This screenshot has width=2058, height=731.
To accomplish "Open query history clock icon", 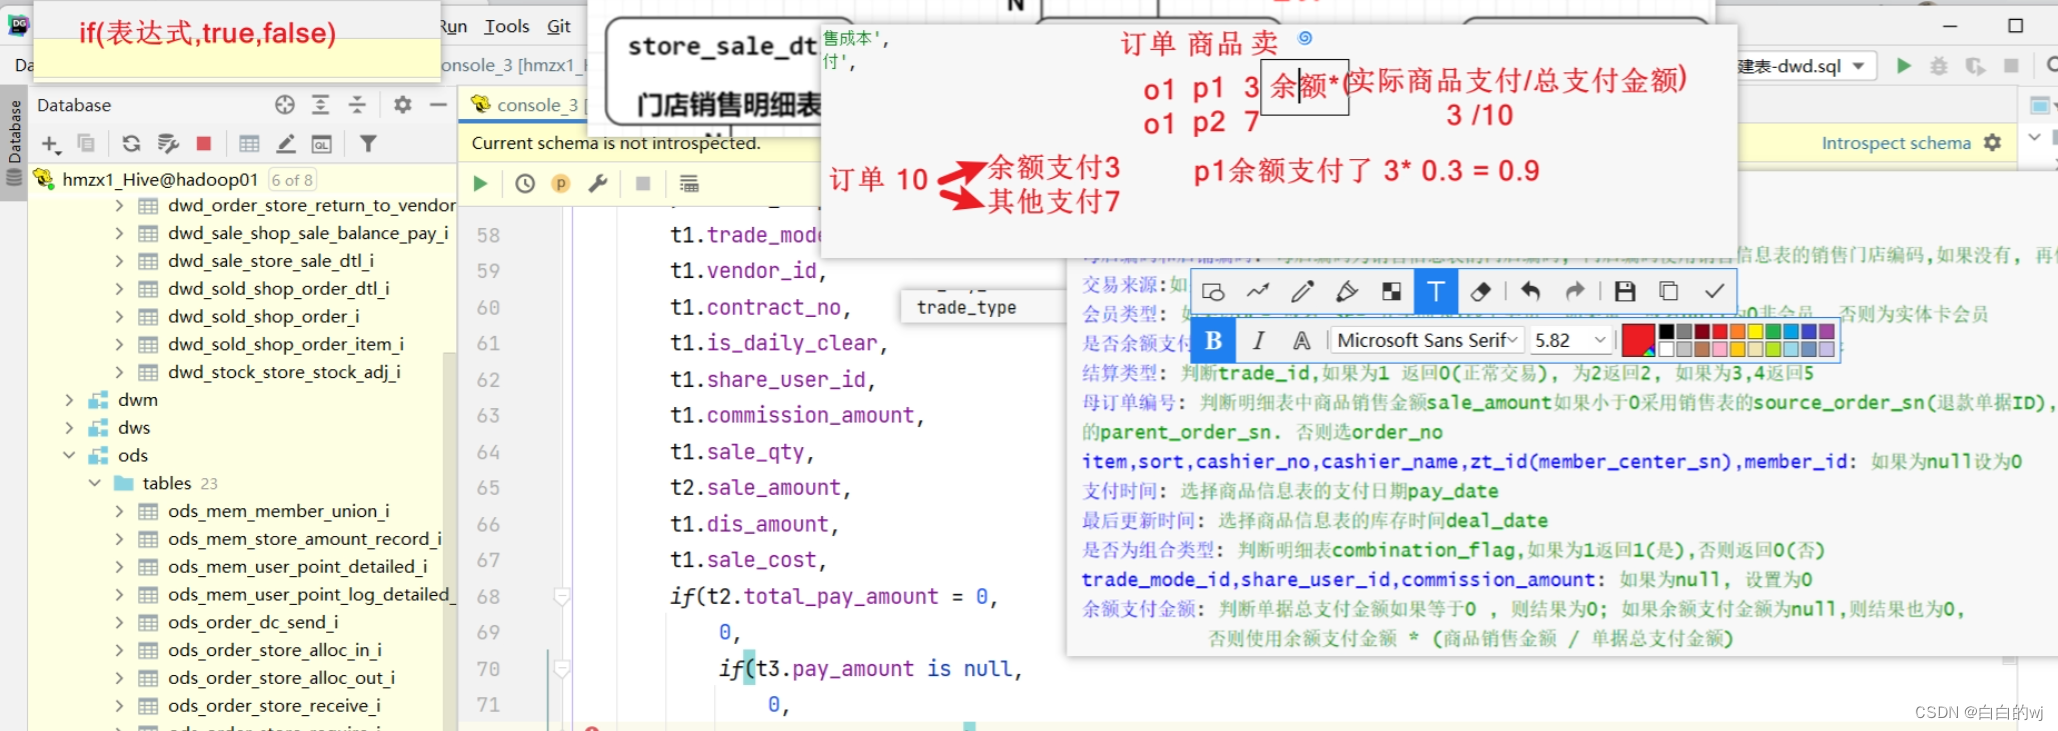I will pos(525,184).
